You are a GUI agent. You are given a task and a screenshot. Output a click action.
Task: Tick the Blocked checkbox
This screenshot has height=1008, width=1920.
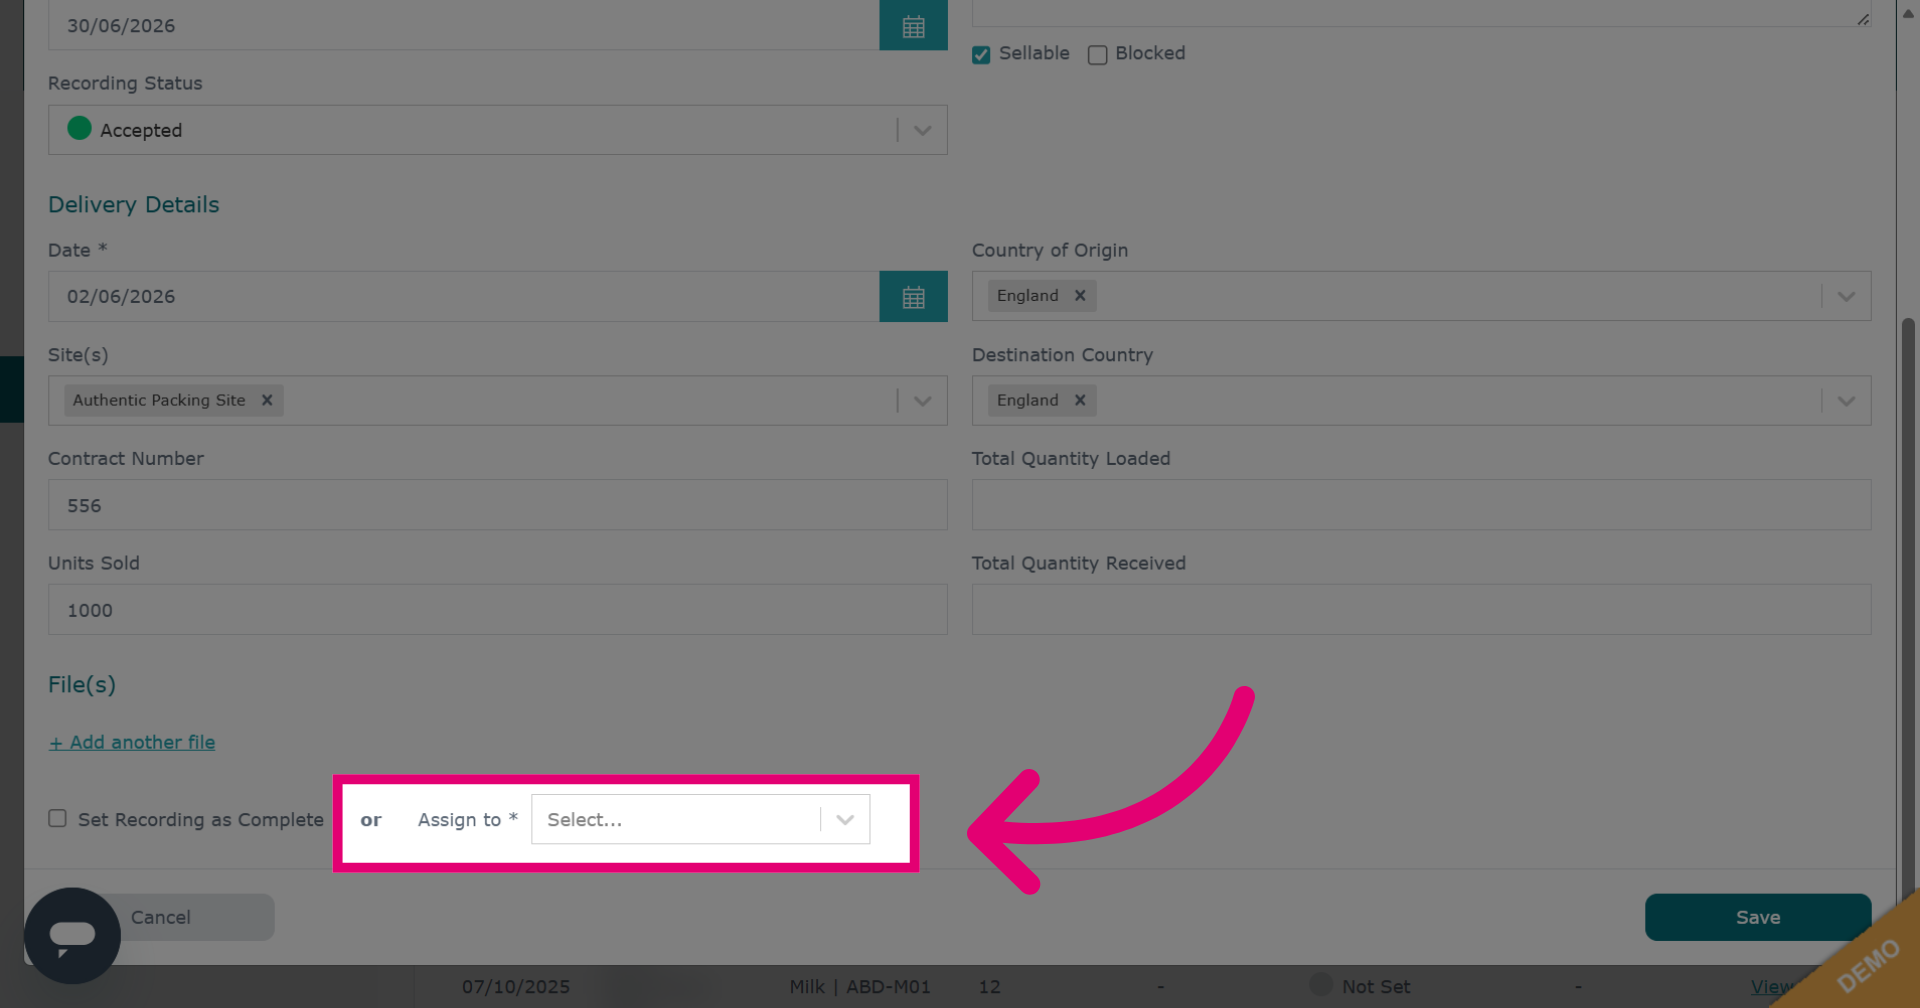[x=1097, y=55]
